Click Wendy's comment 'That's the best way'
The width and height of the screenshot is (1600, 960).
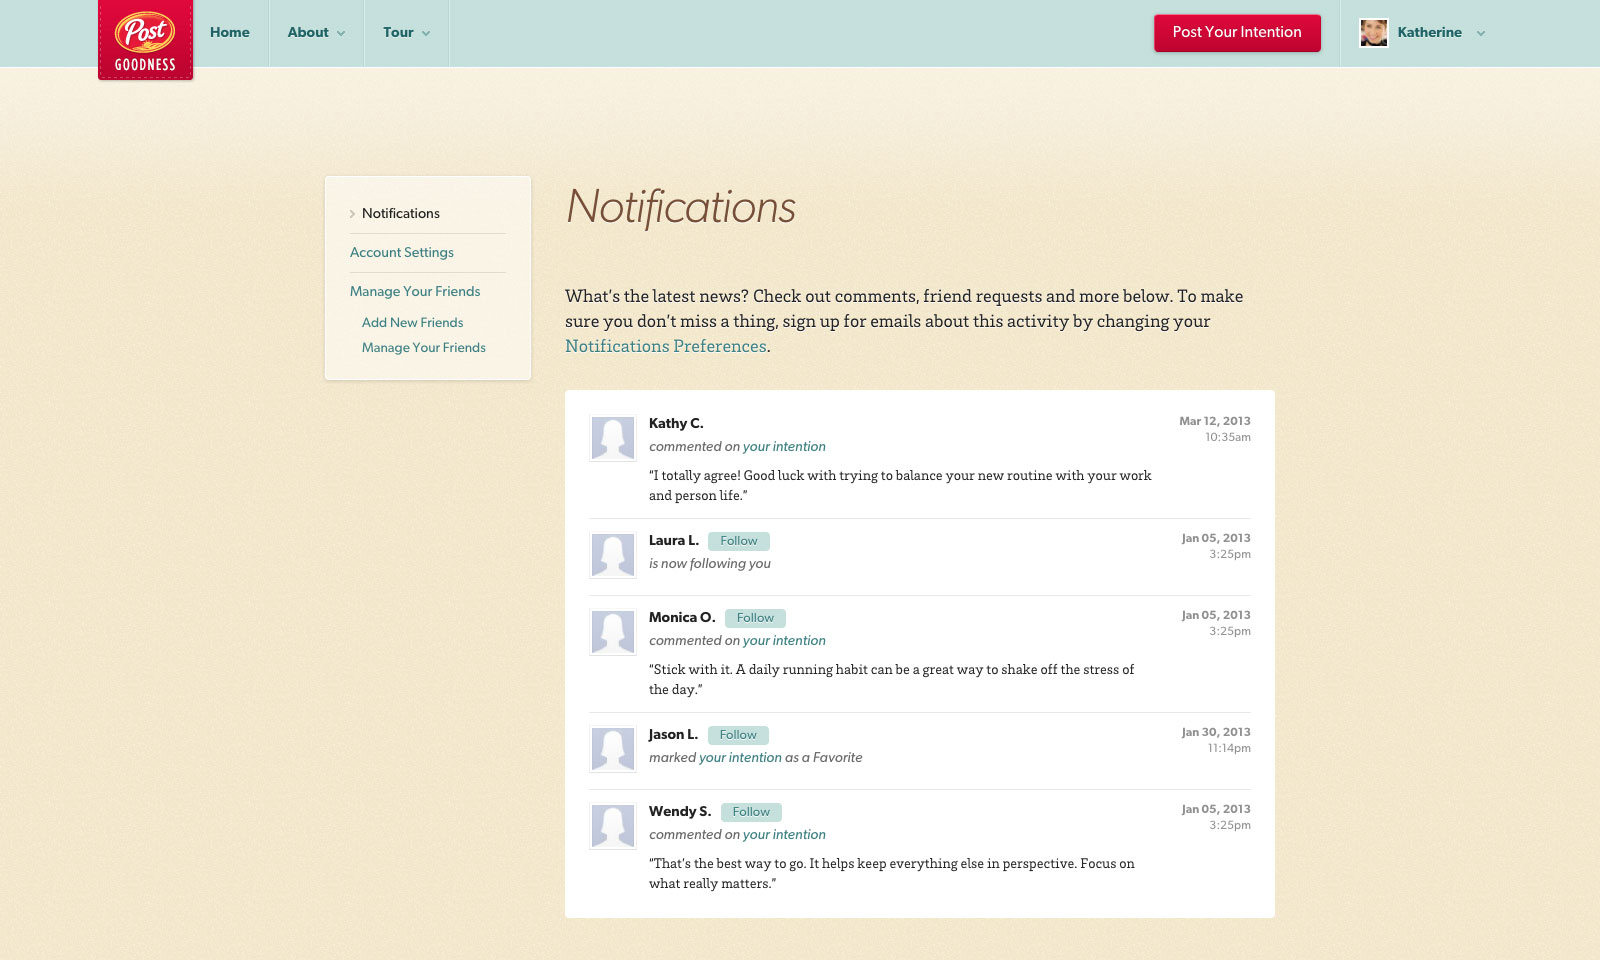[892, 873]
